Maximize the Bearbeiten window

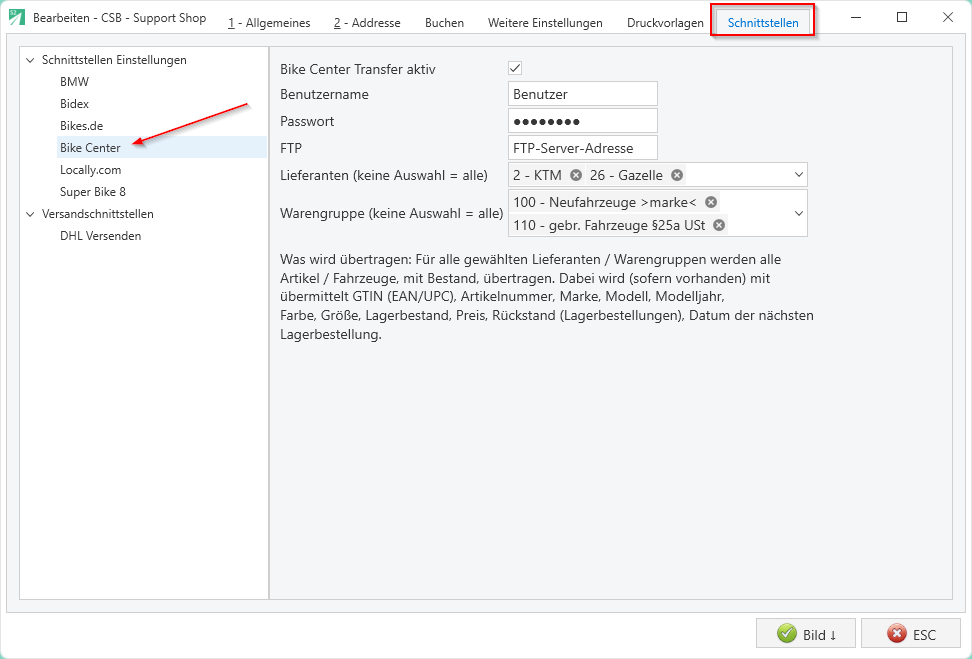(902, 17)
